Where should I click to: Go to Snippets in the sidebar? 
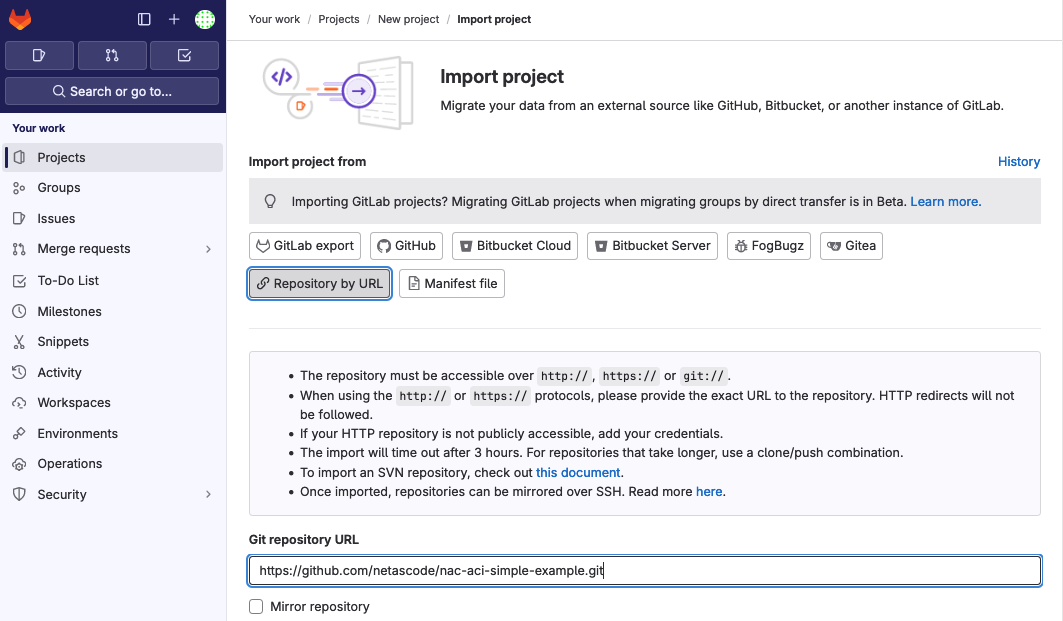point(113,342)
